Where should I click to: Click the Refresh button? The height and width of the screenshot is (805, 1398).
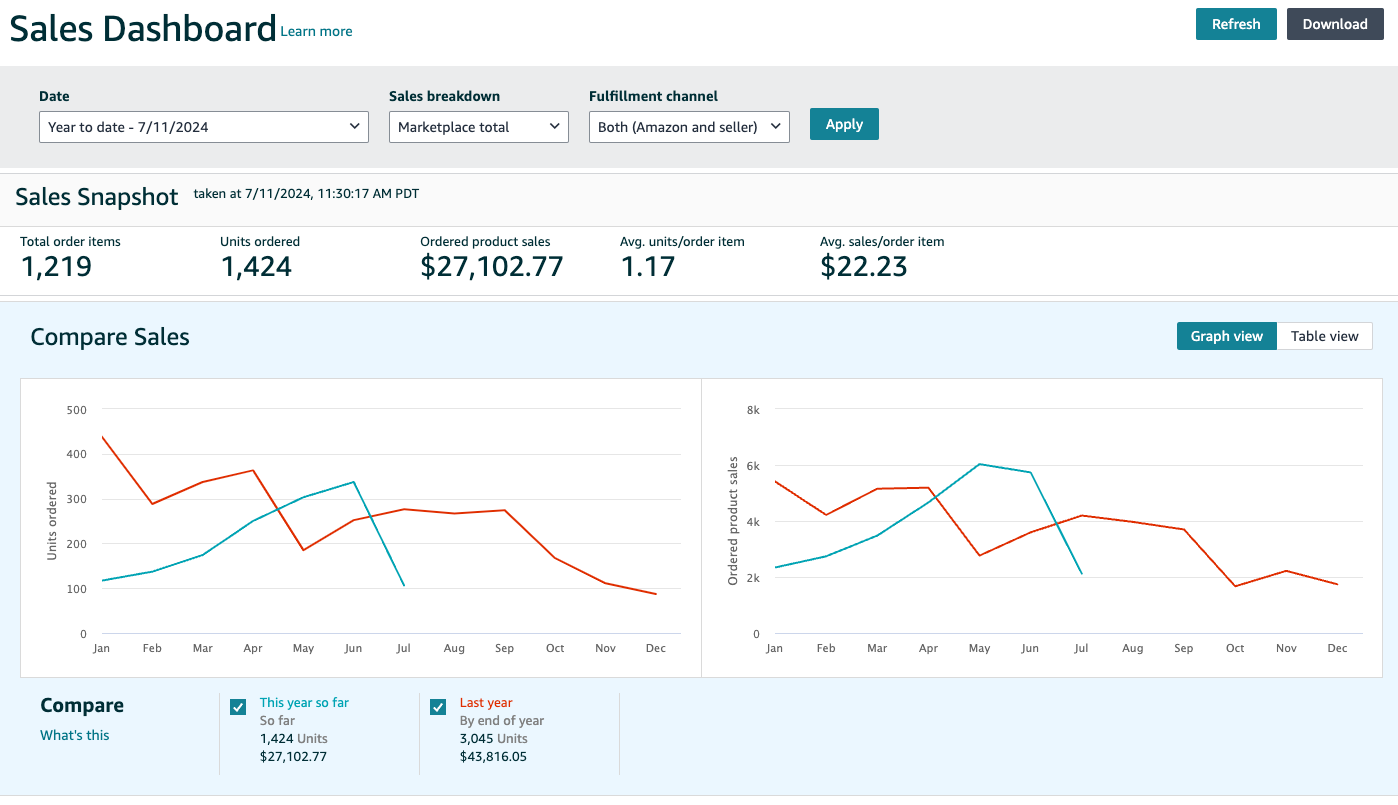pyautogui.click(x=1236, y=24)
